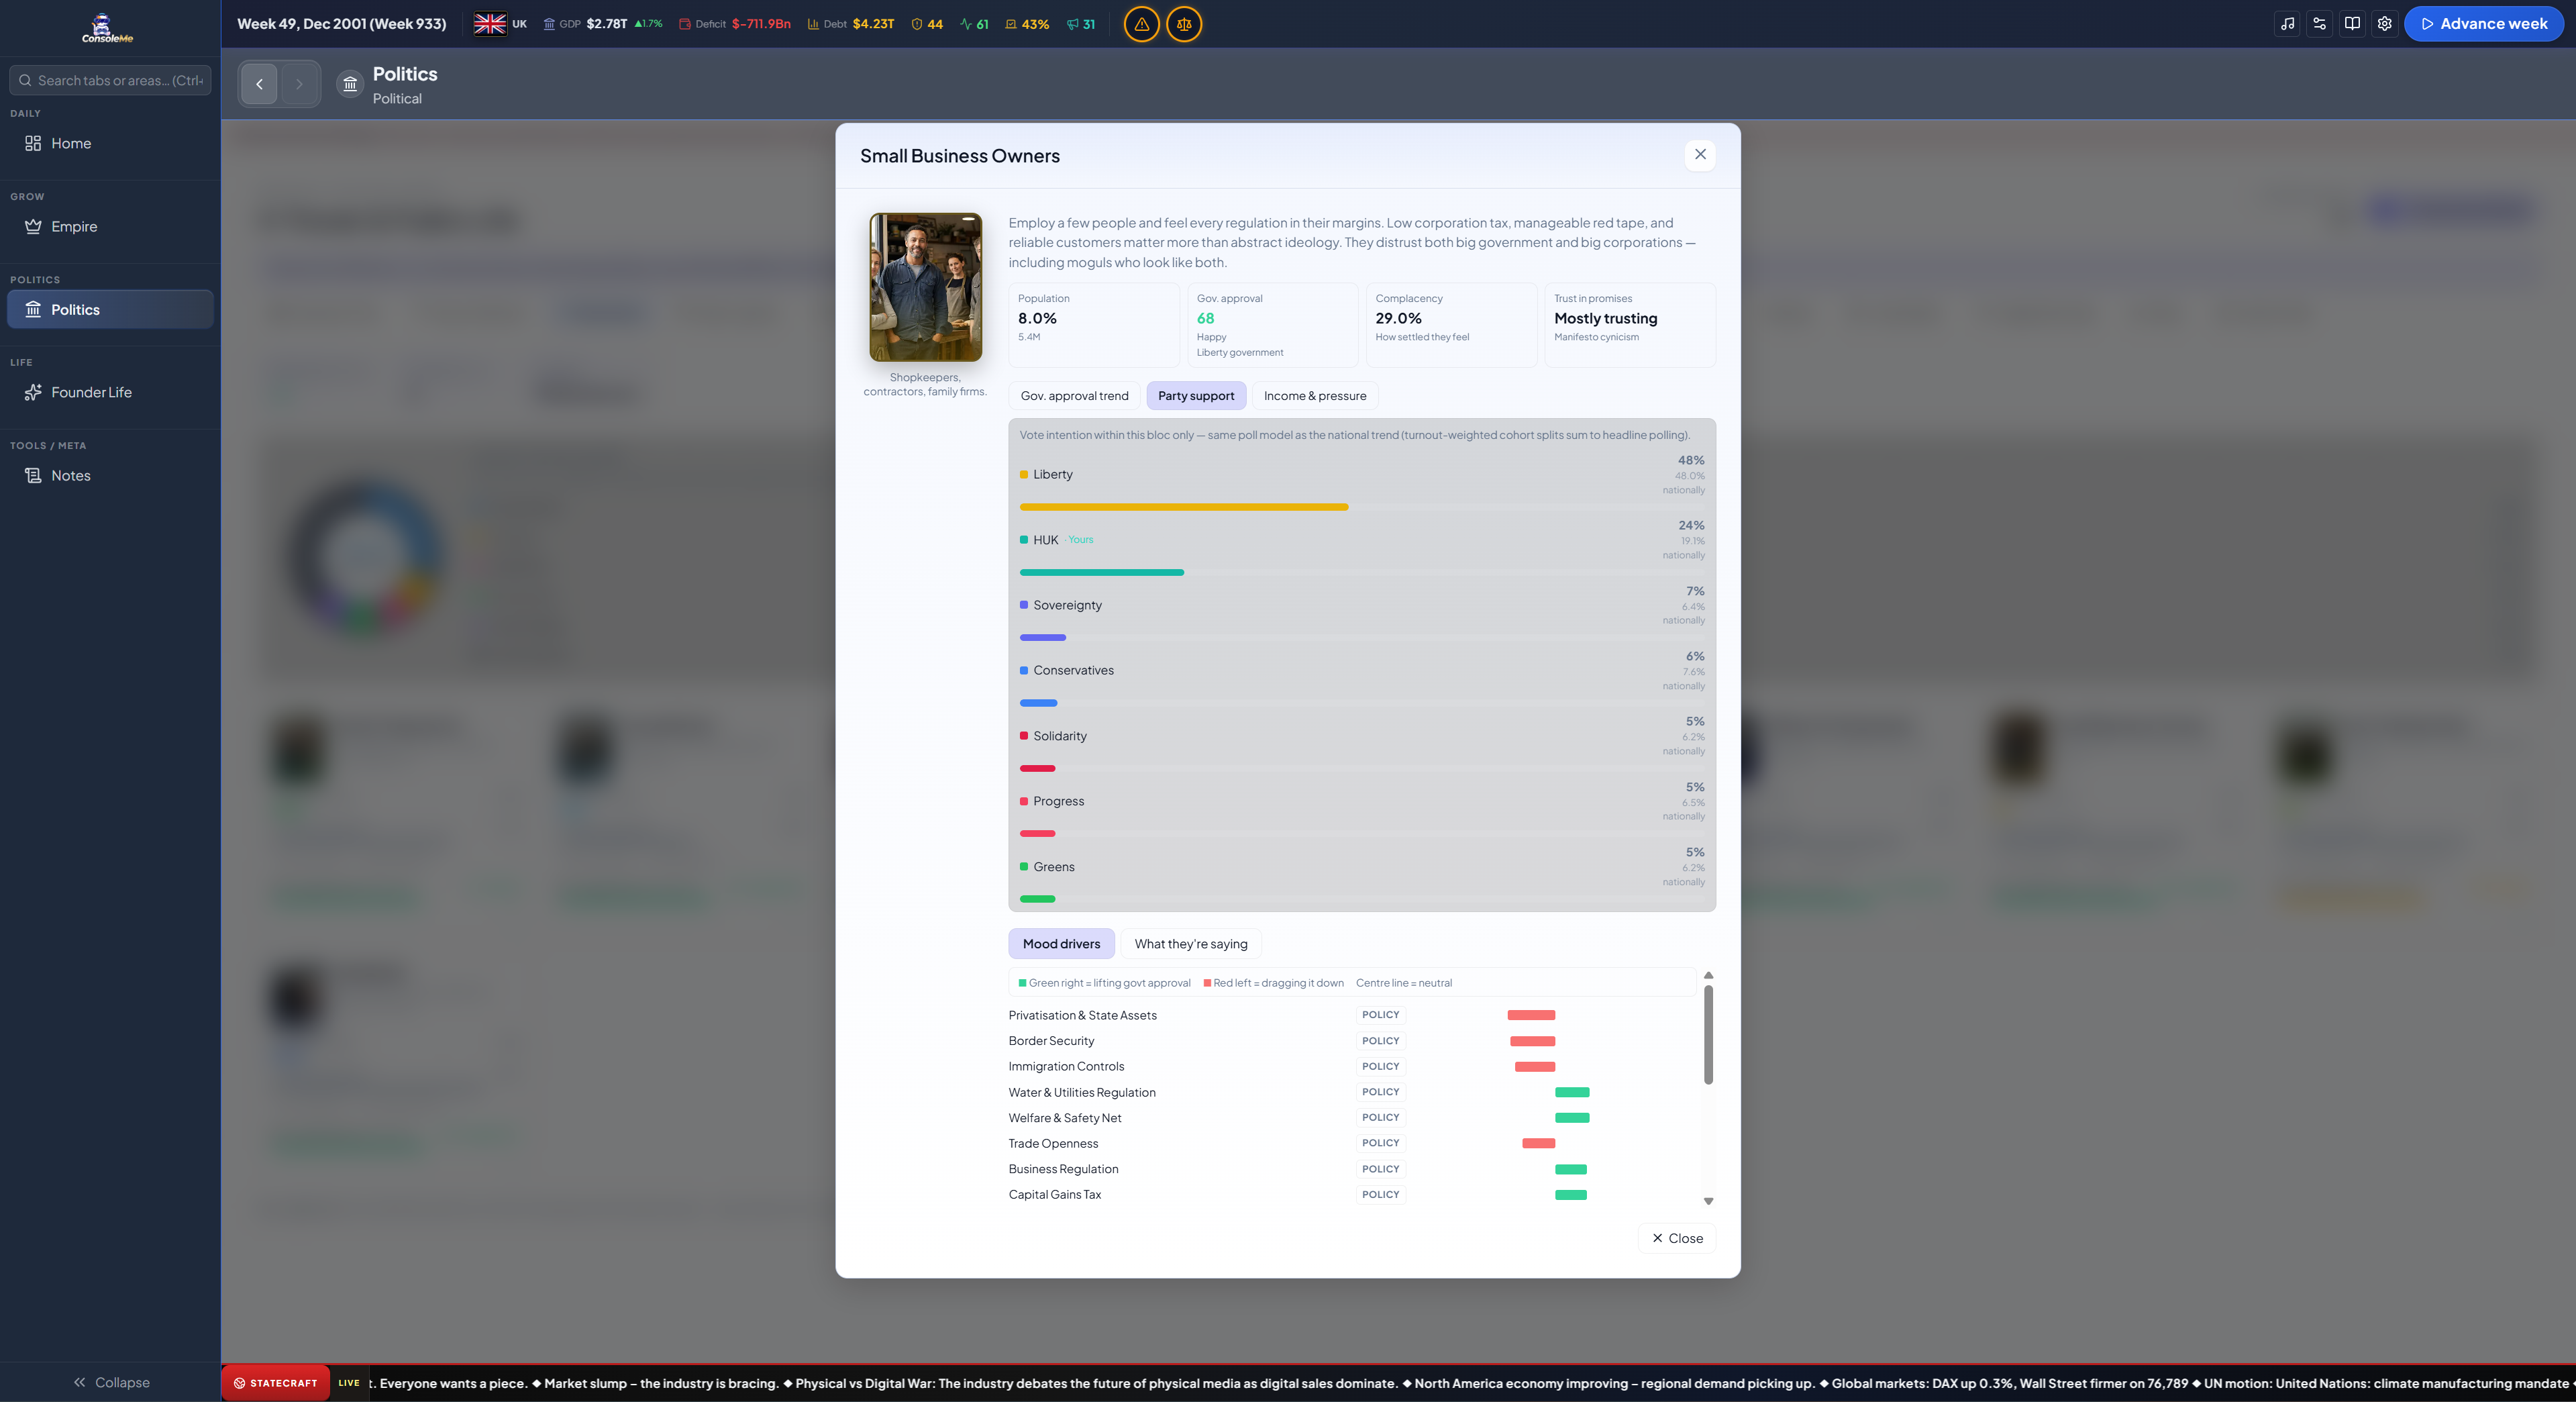Open the settings gear icon
This screenshot has width=2576, height=1402.
point(2385,24)
